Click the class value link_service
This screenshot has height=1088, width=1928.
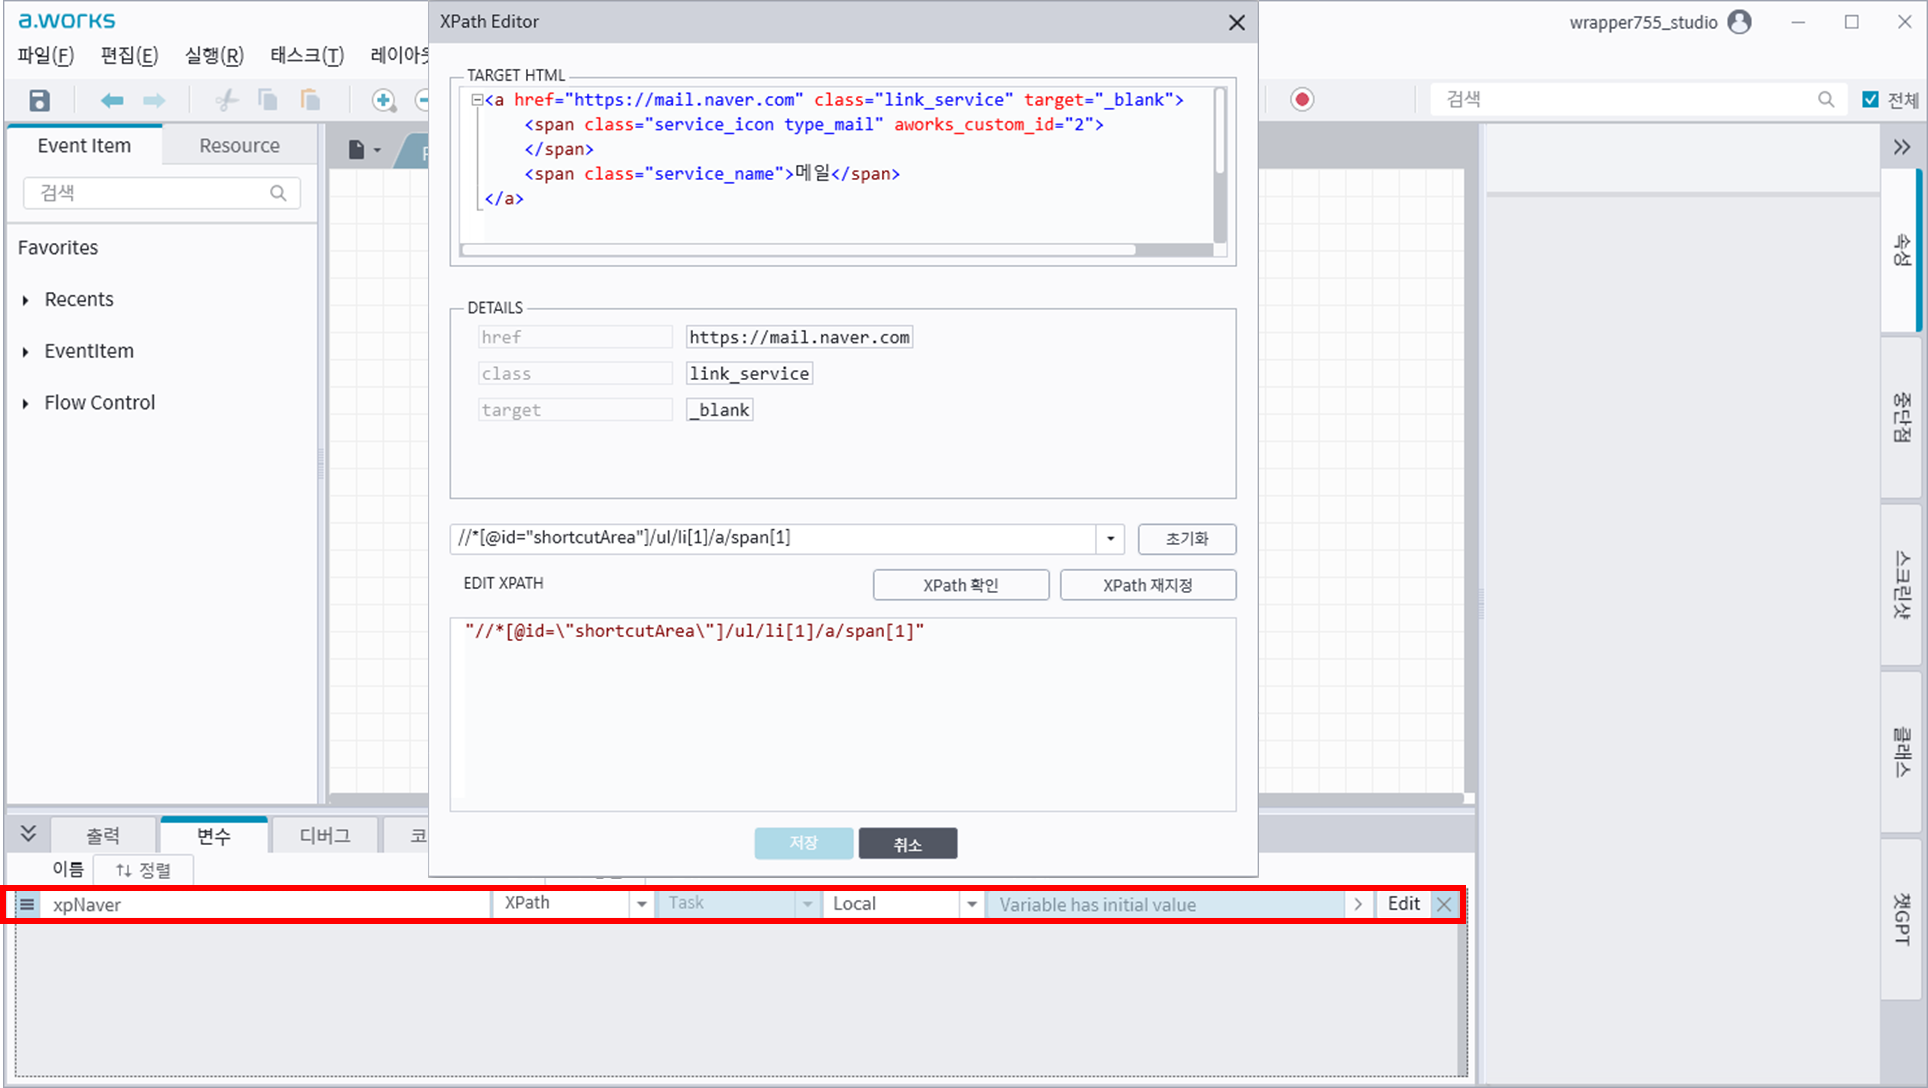click(749, 374)
